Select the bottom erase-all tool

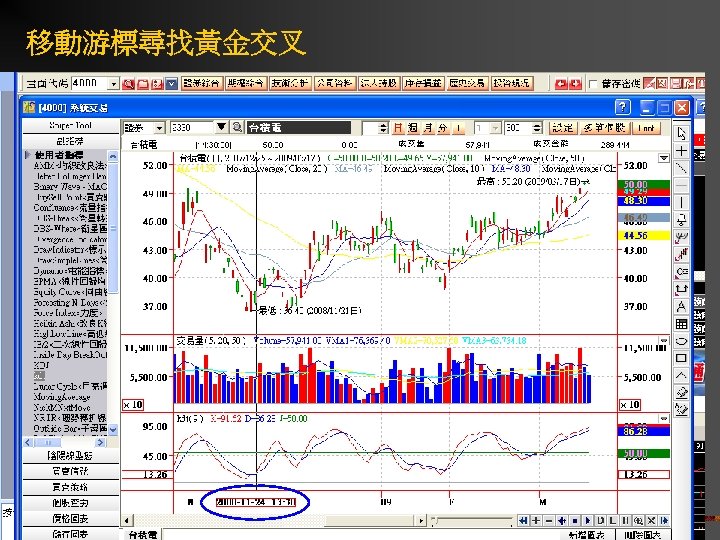click(681, 409)
